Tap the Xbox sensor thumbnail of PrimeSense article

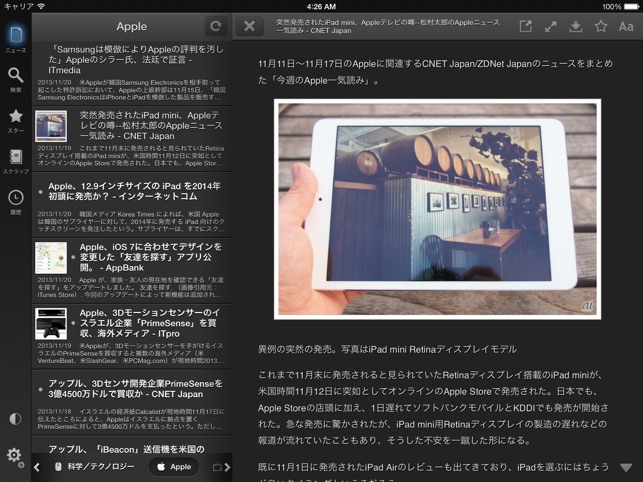(x=51, y=324)
